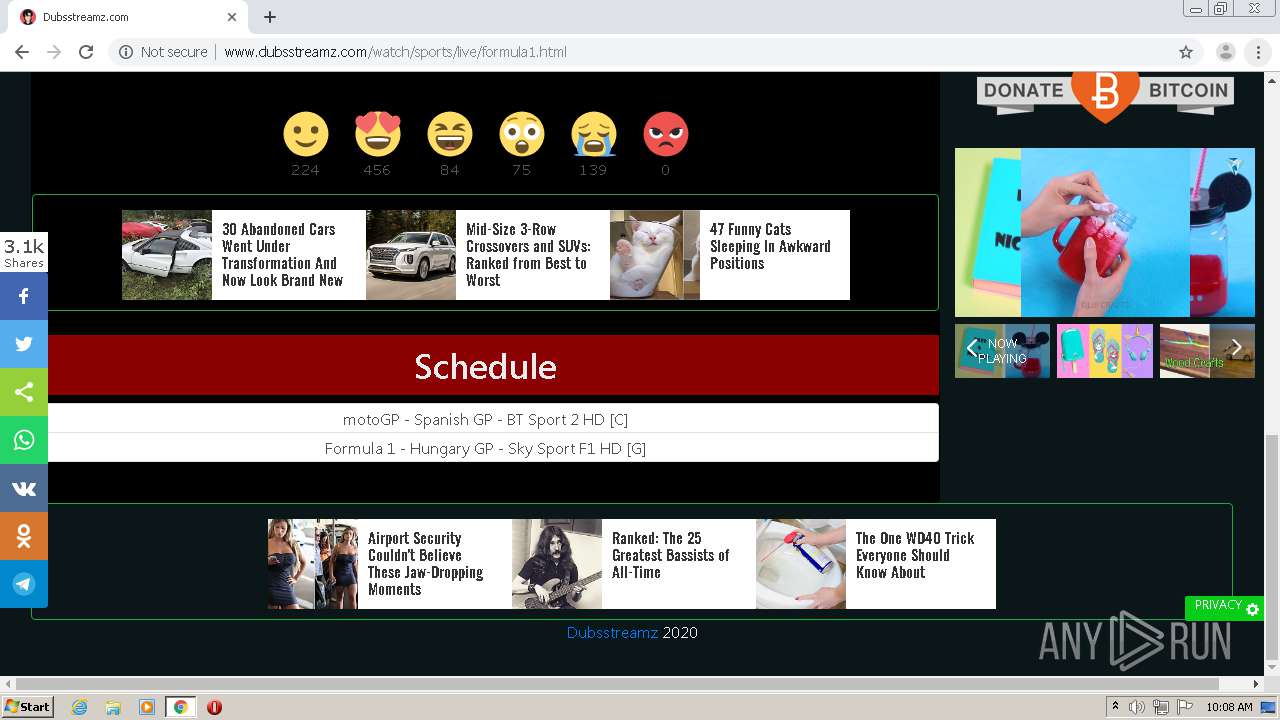Click the abandoned cars thumbnail image
Screen dimensions: 1280x720
167,255
